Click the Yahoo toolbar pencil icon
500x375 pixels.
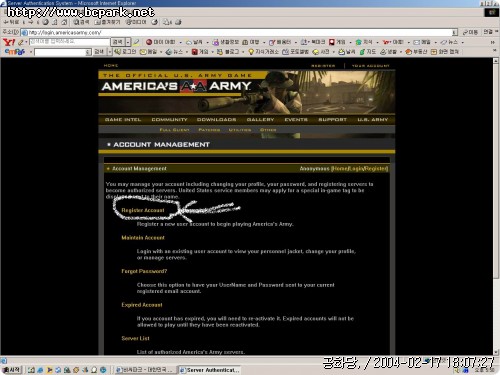pos(21,42)
